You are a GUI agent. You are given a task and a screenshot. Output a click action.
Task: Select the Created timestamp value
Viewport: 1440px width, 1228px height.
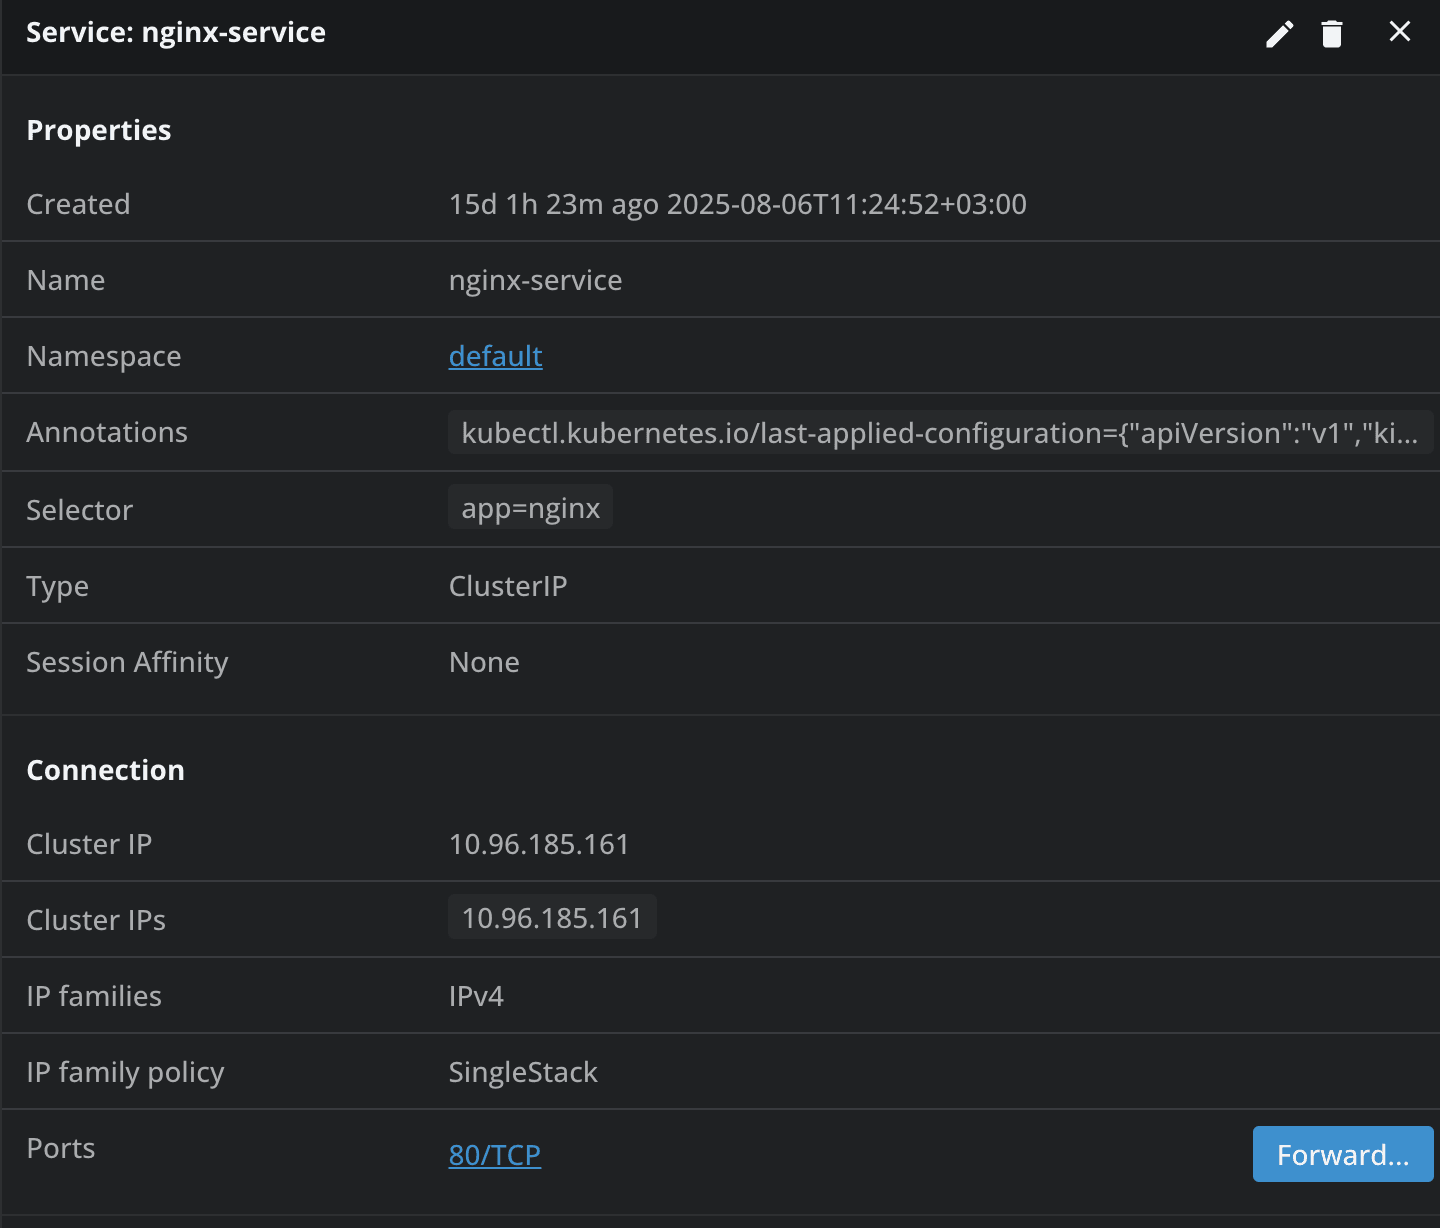click(x=738, y=204)
